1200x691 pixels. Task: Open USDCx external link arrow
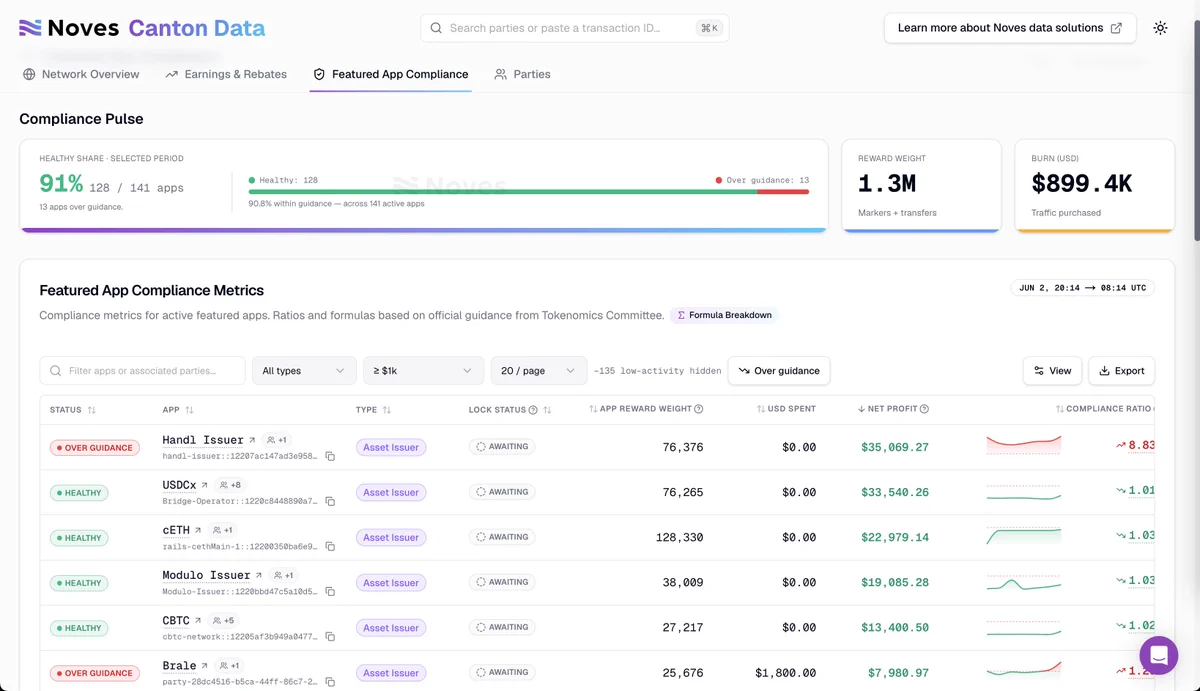205,485
